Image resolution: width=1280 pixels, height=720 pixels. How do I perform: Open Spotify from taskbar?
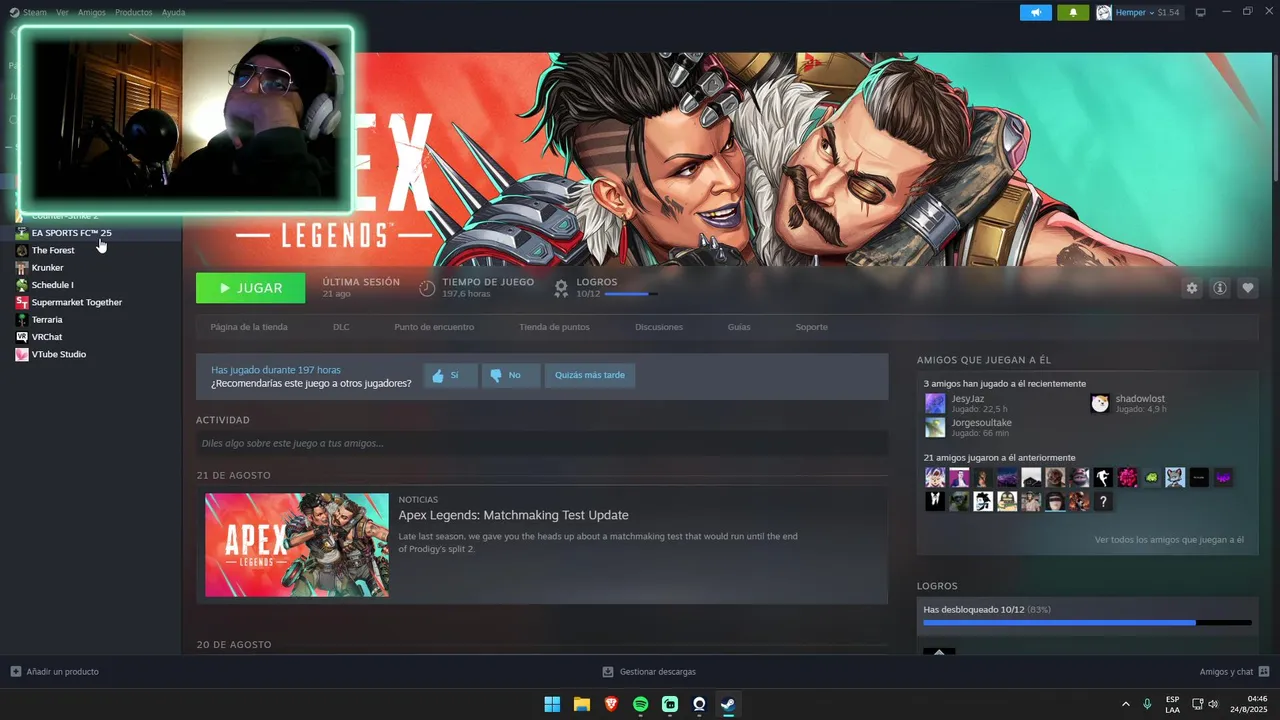(x=640, y=704)
